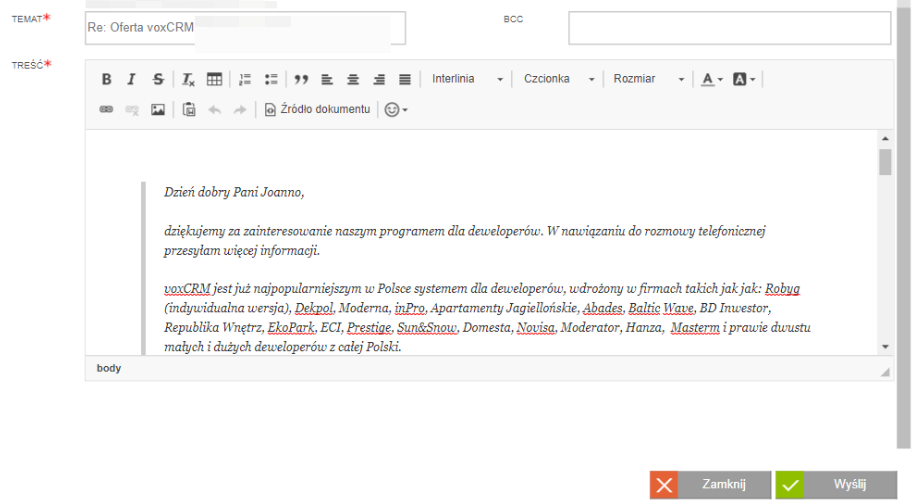Image resolution: width=915 pixels, height=504 pixels.
Task: Redo the last edit
Action: click(240, 110)
